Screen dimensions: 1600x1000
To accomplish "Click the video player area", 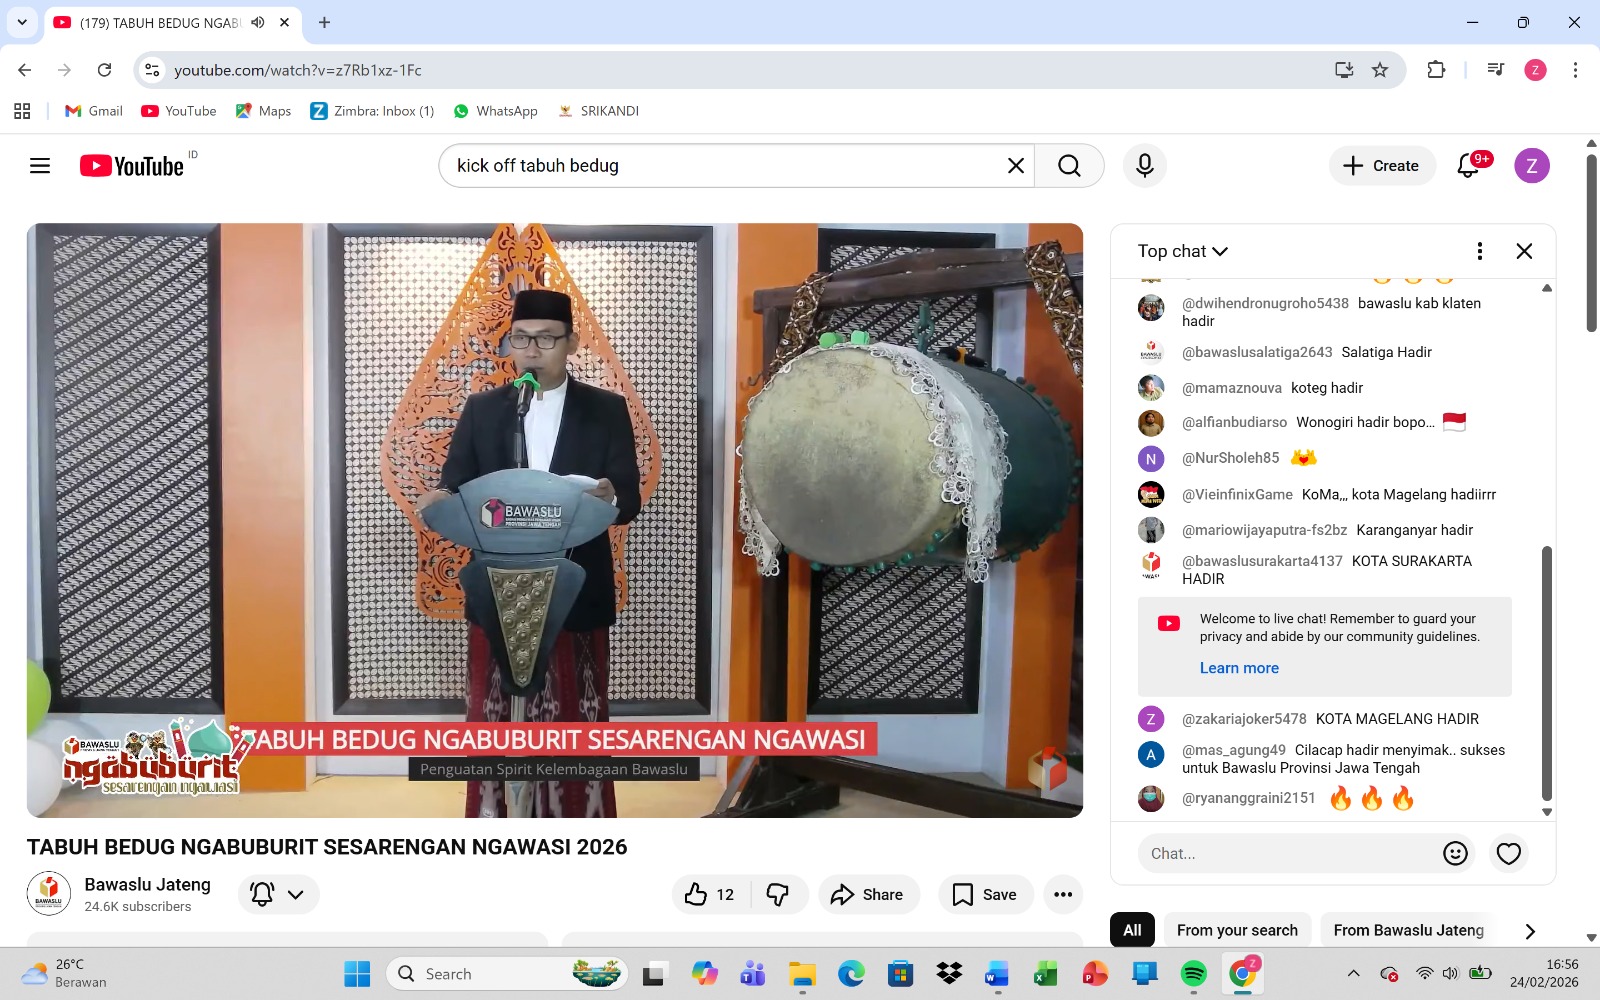I will (555, 520).
